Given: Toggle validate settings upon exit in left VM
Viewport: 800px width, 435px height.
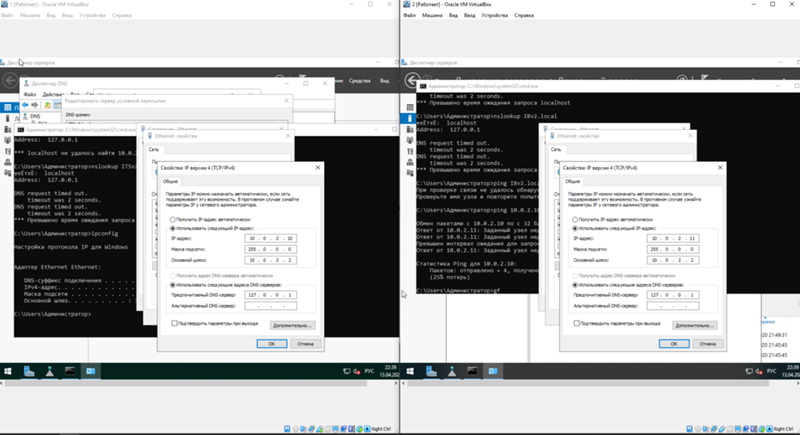Looking at the screenshot, I should click(x=174, y=323).
